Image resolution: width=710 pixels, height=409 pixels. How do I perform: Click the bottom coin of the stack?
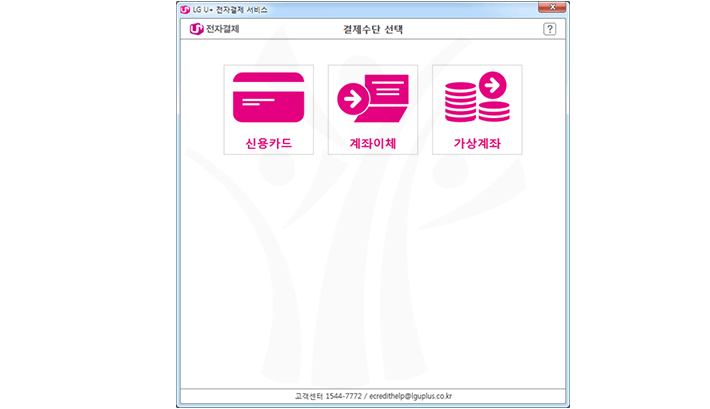click(x=461, y=117)
